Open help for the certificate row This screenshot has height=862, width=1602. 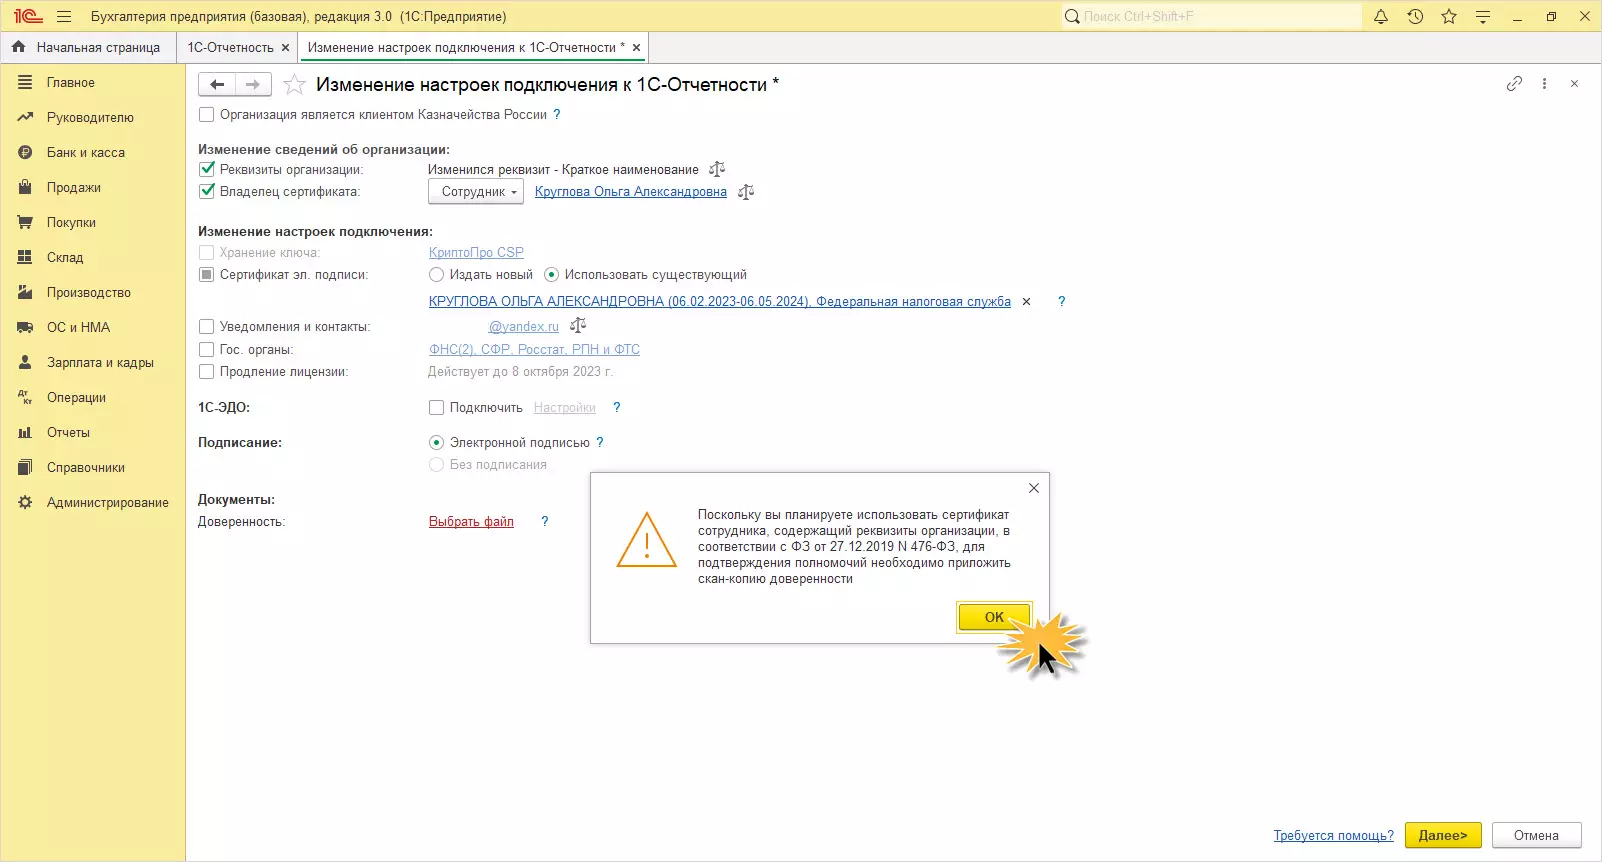[1062, 301]
